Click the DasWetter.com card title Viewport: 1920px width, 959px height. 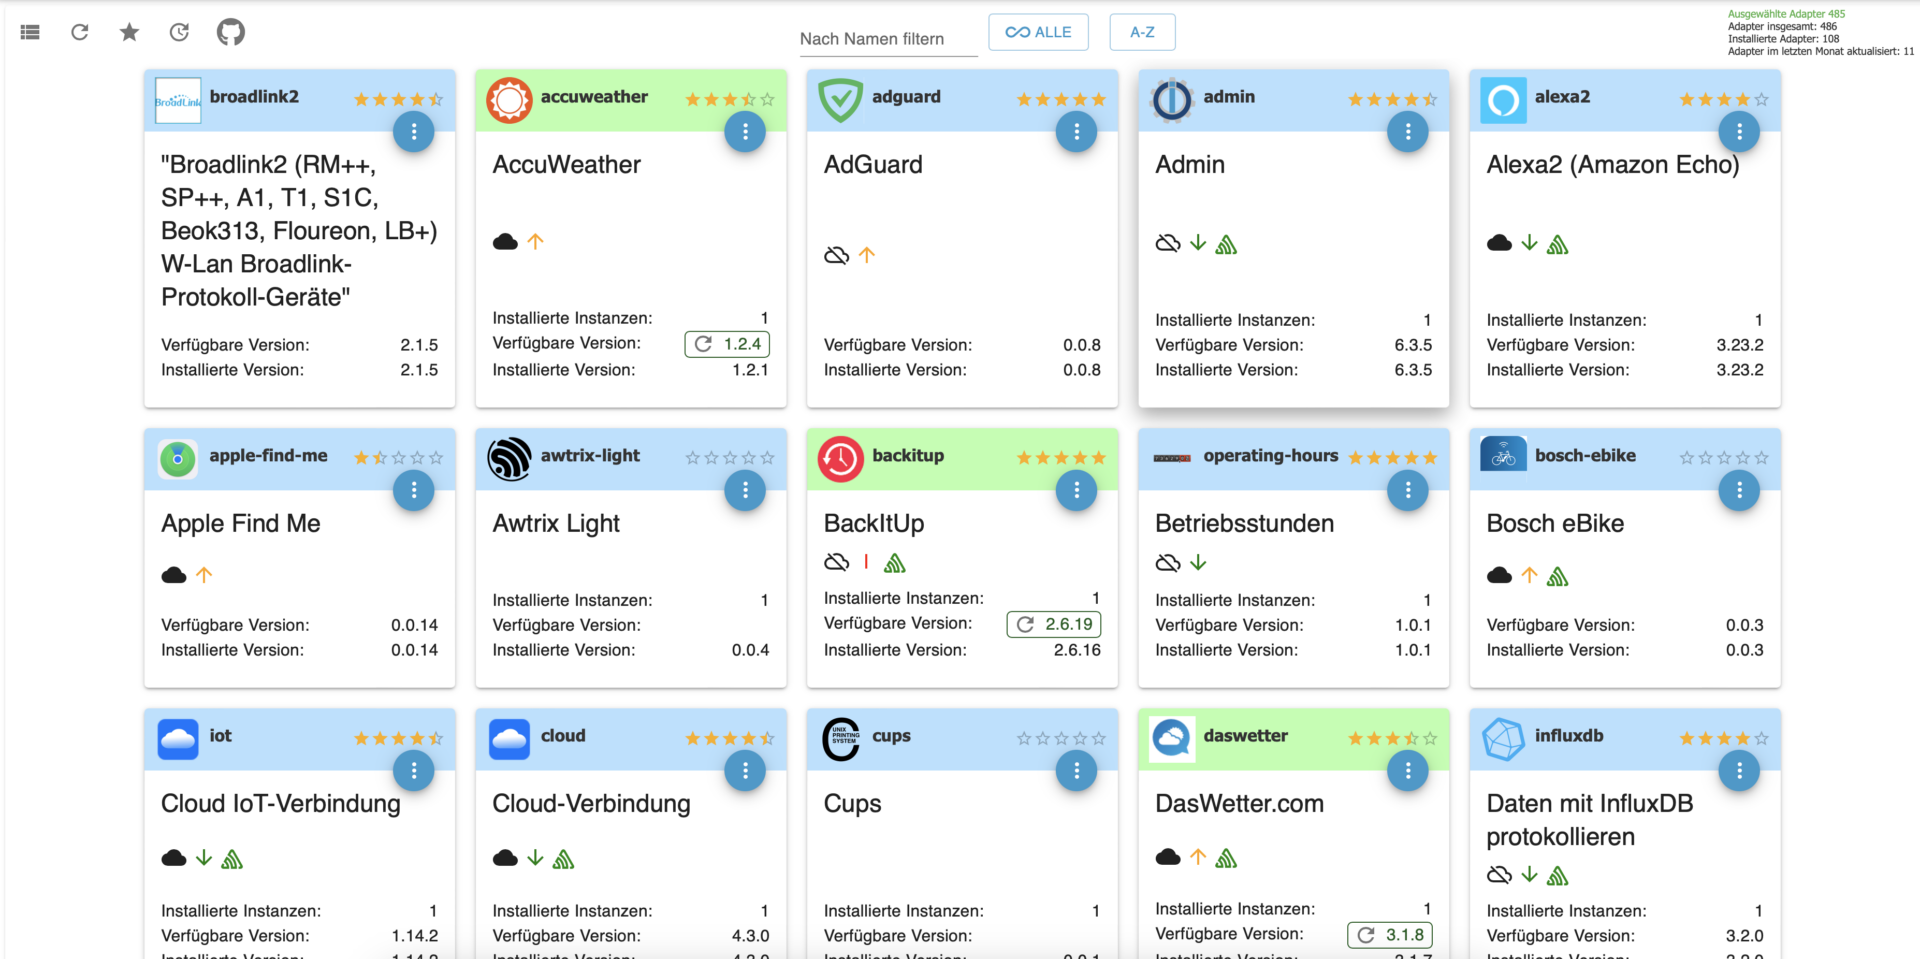(x=1239, y=803)
